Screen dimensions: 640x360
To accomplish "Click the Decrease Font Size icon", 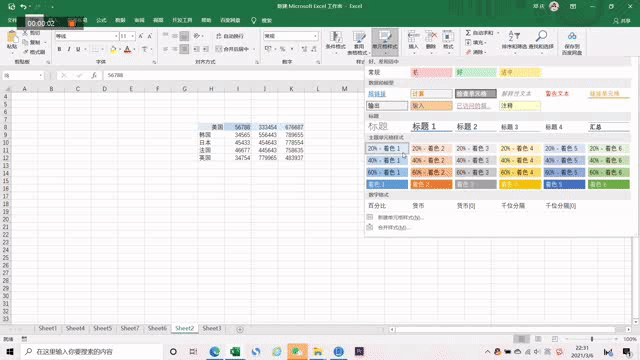I will pos(150,36).
